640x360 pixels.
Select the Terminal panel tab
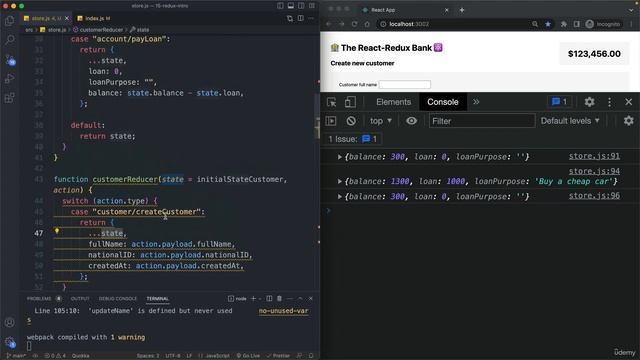coord(158,299)
